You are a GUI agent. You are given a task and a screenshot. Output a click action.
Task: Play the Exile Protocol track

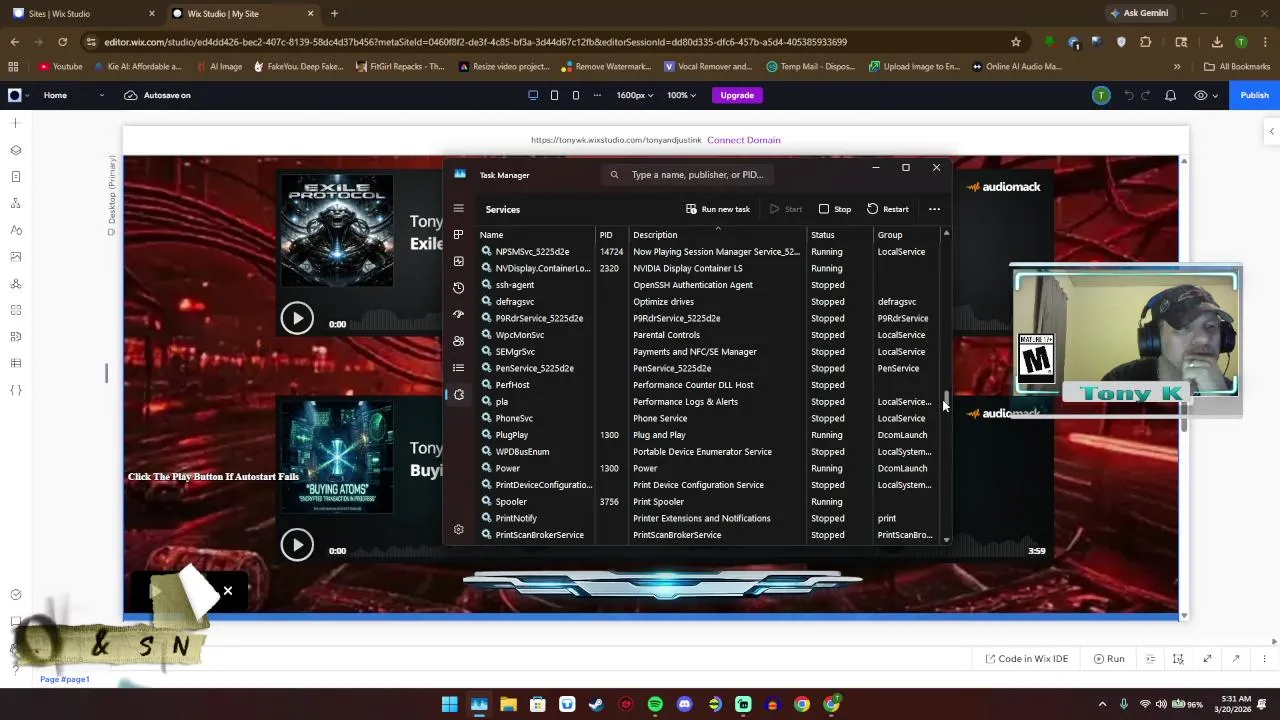pos(296,318)
